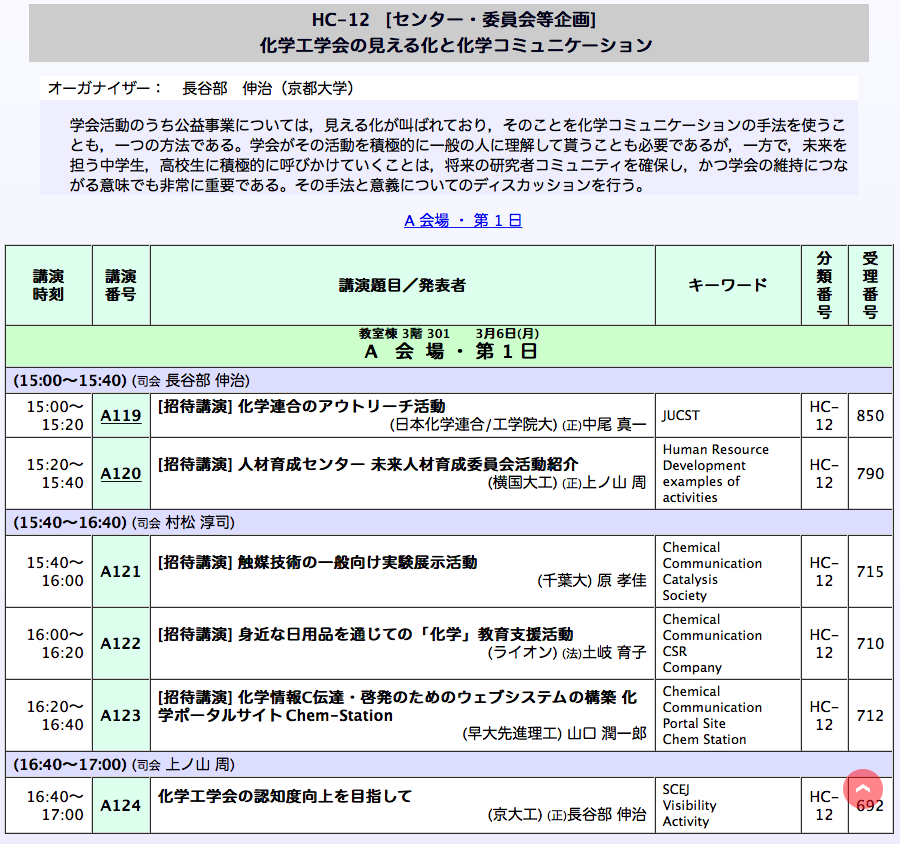Click the HC-12 session title heading

(455, 33)
